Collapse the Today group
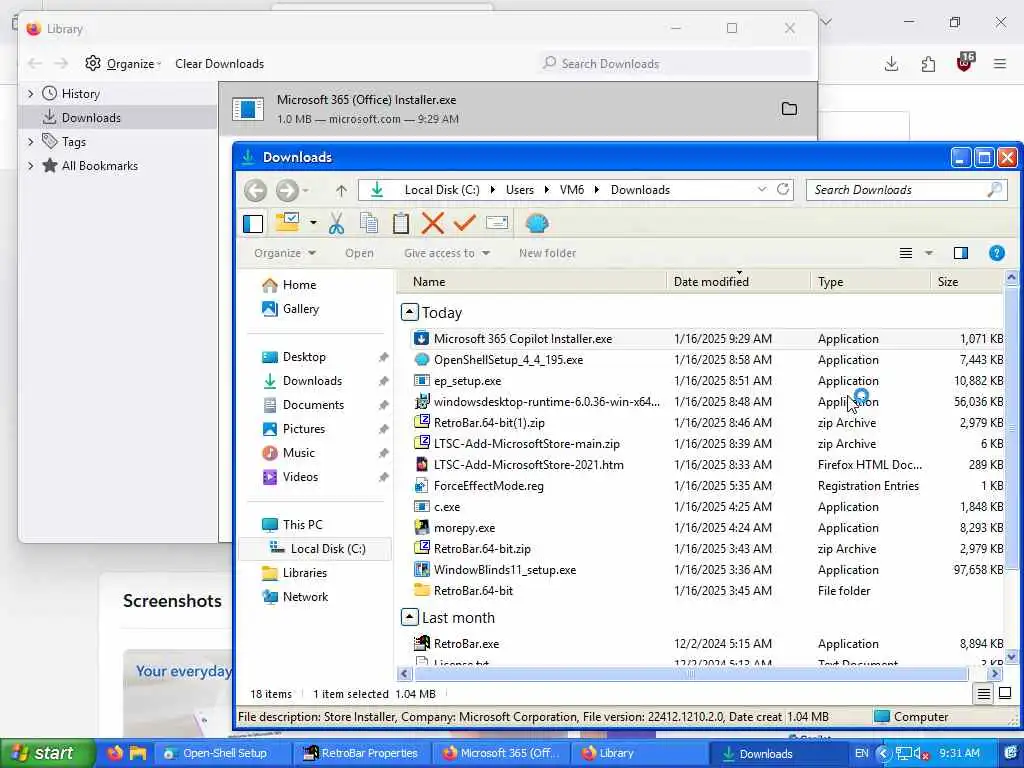Image resolution: width=1024 pixels, height=768 pixels. pos(409,312)
